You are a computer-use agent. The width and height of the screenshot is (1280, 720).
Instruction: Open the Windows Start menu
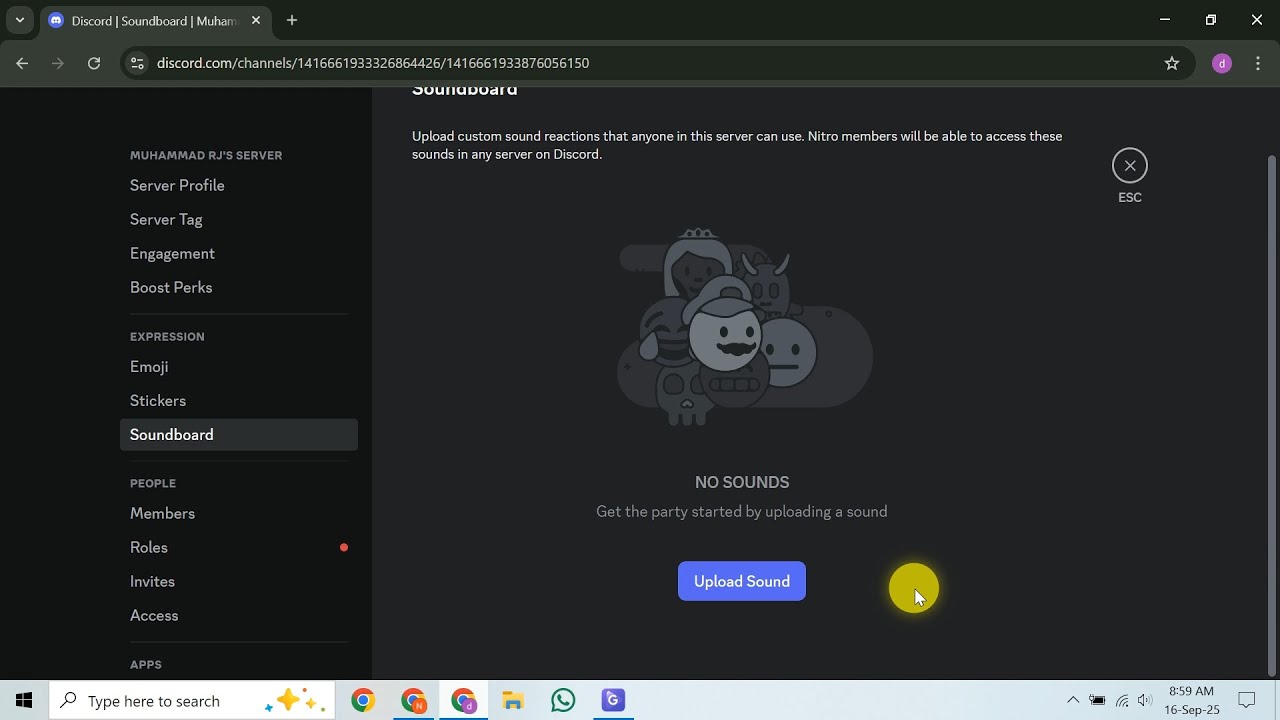coord(24,701)
